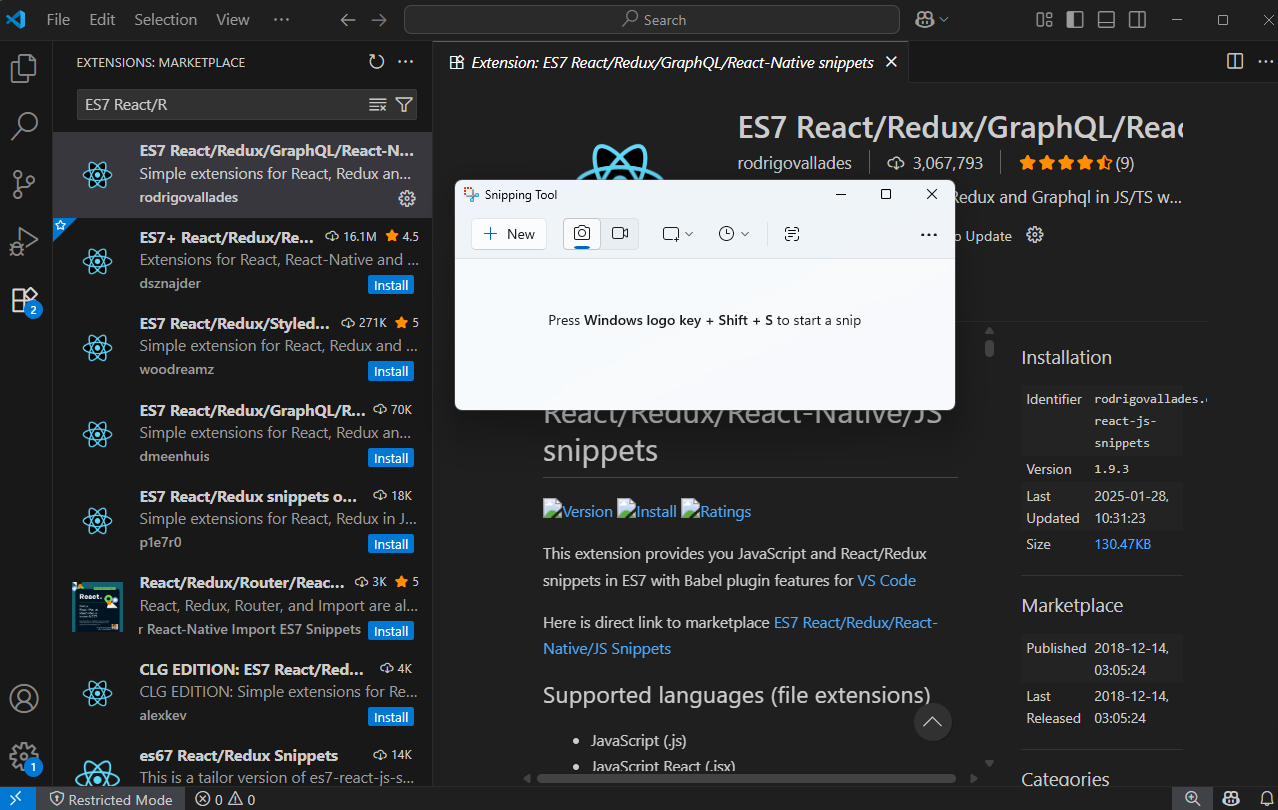Click the horizontal scrollbar in extension details
The image size is (1278, 810).
pos(745,778)
